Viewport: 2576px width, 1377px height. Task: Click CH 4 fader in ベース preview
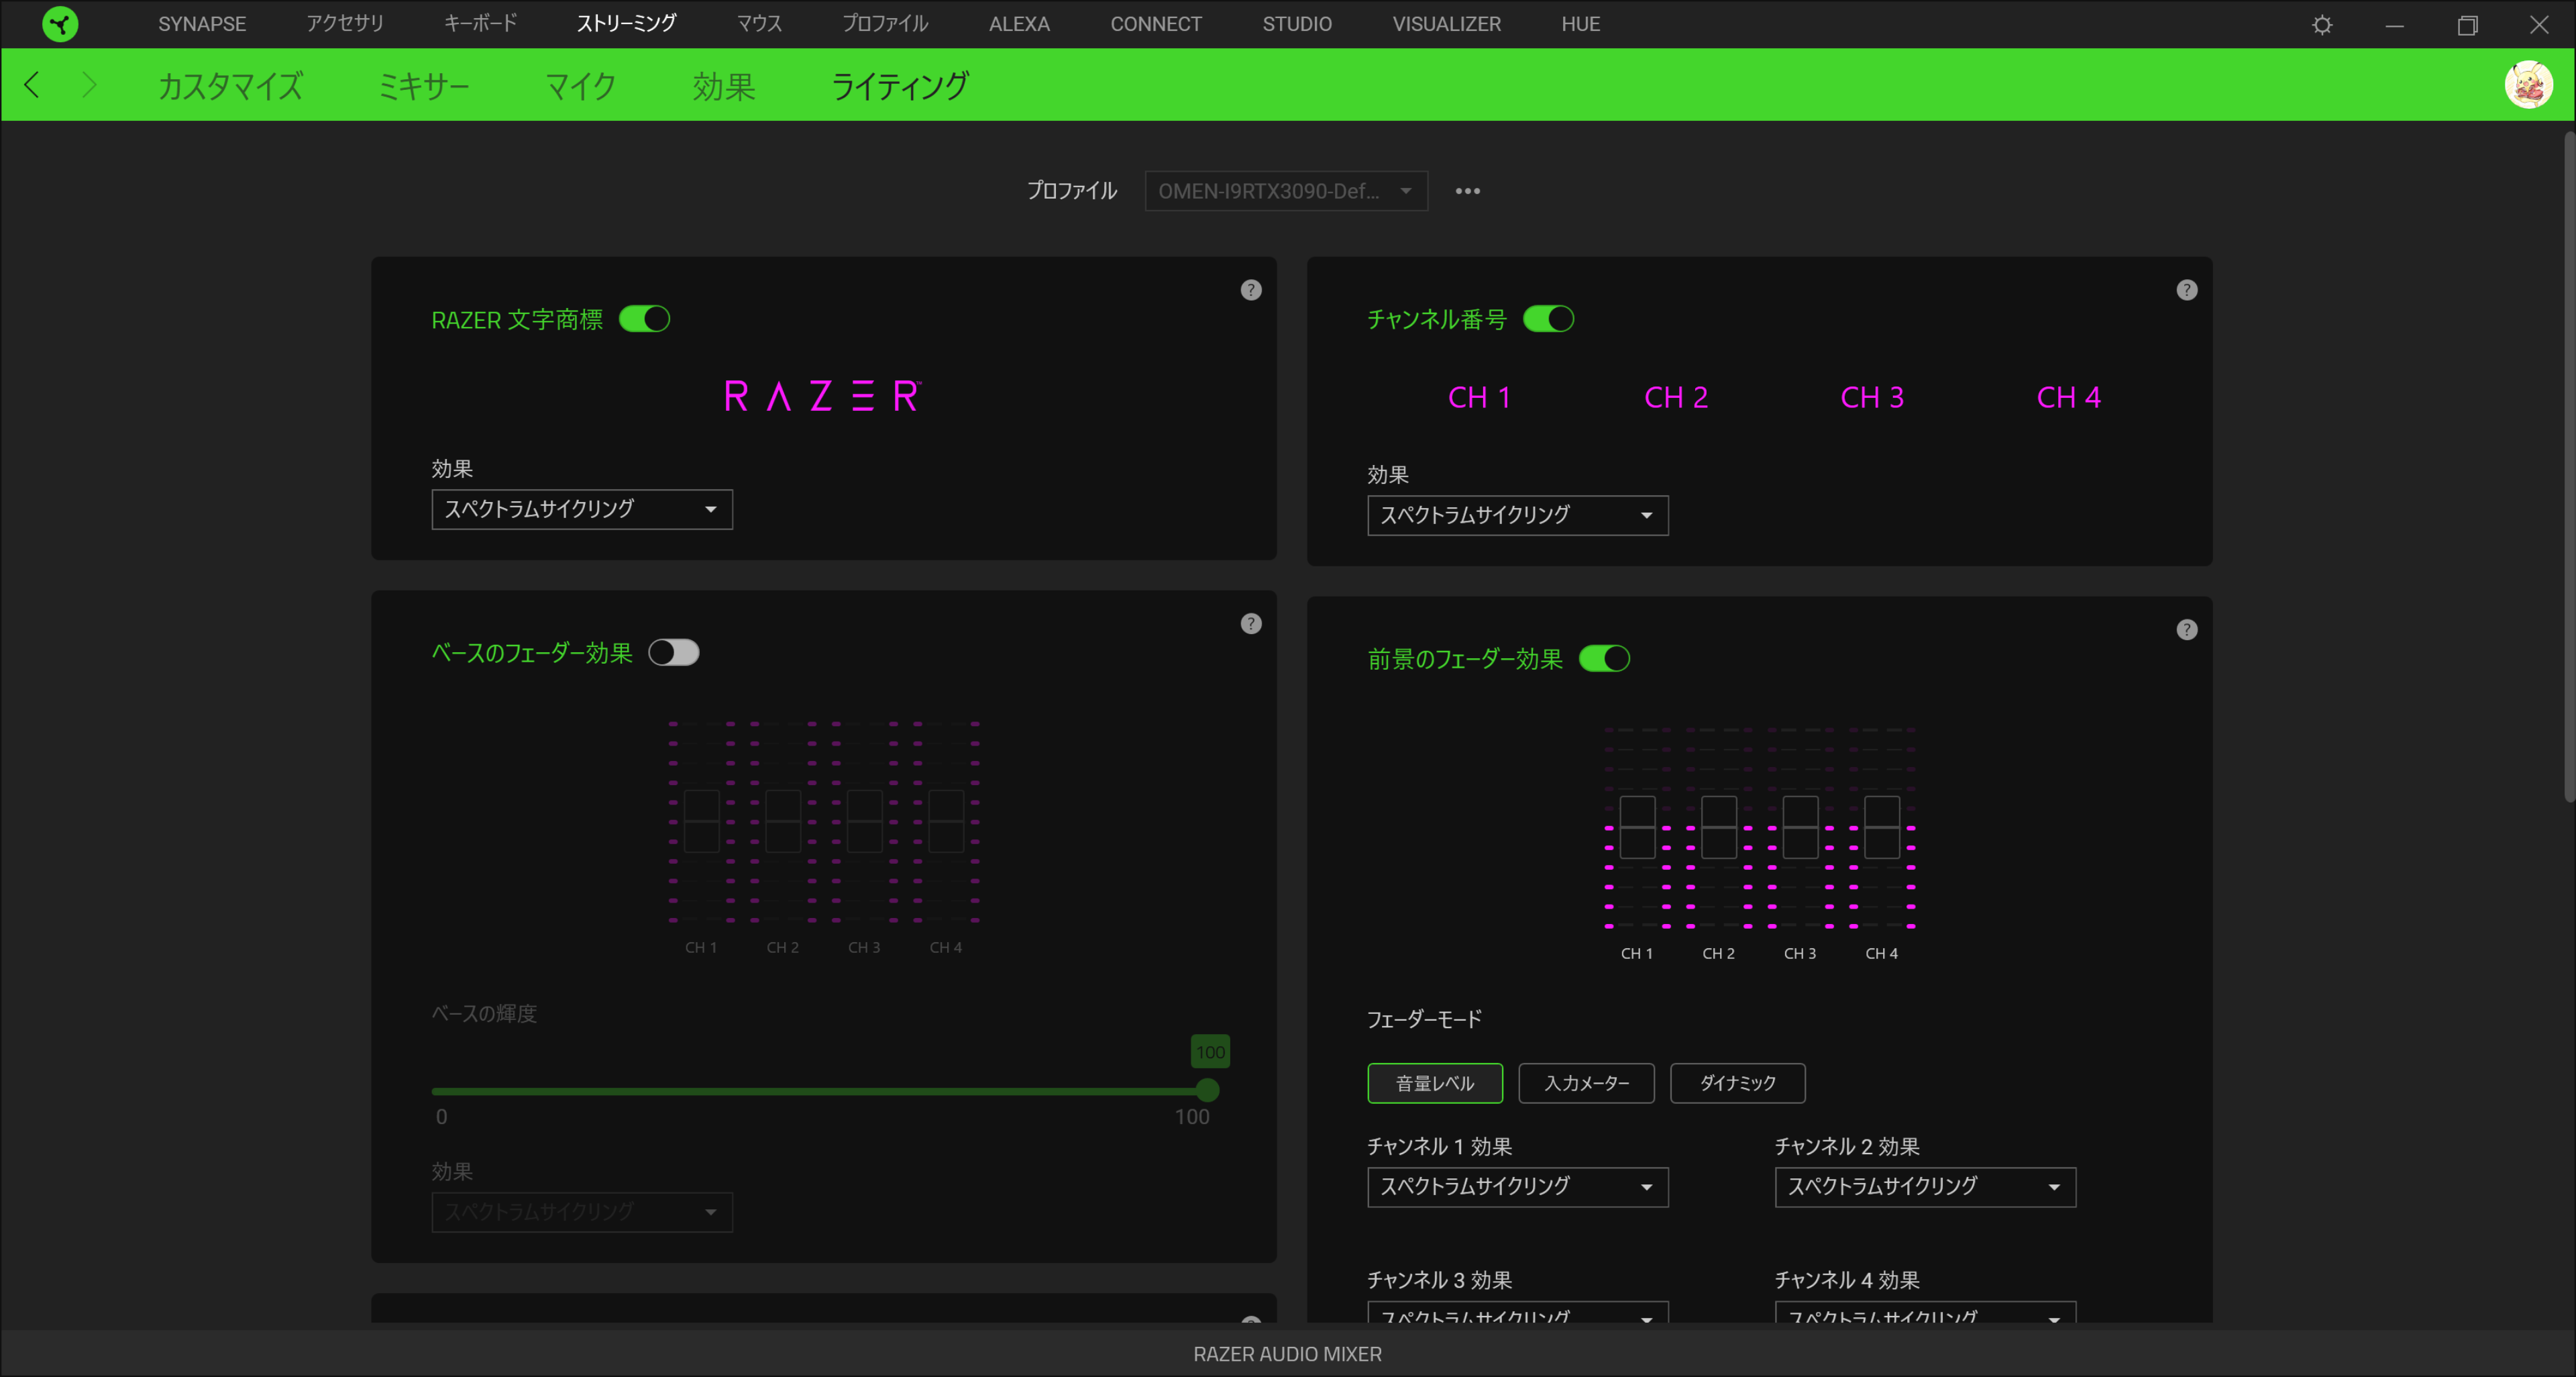coord(946,821)
